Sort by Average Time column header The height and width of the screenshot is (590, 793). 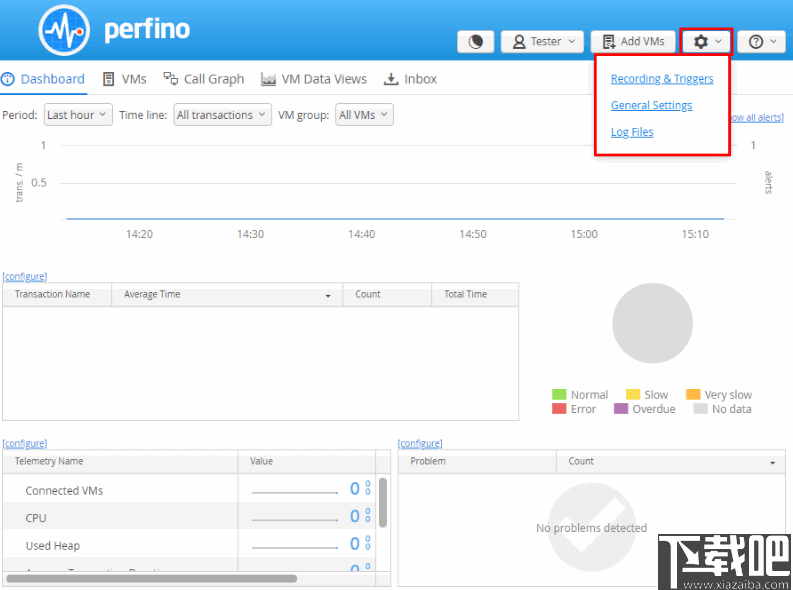(x=227, y=294)
